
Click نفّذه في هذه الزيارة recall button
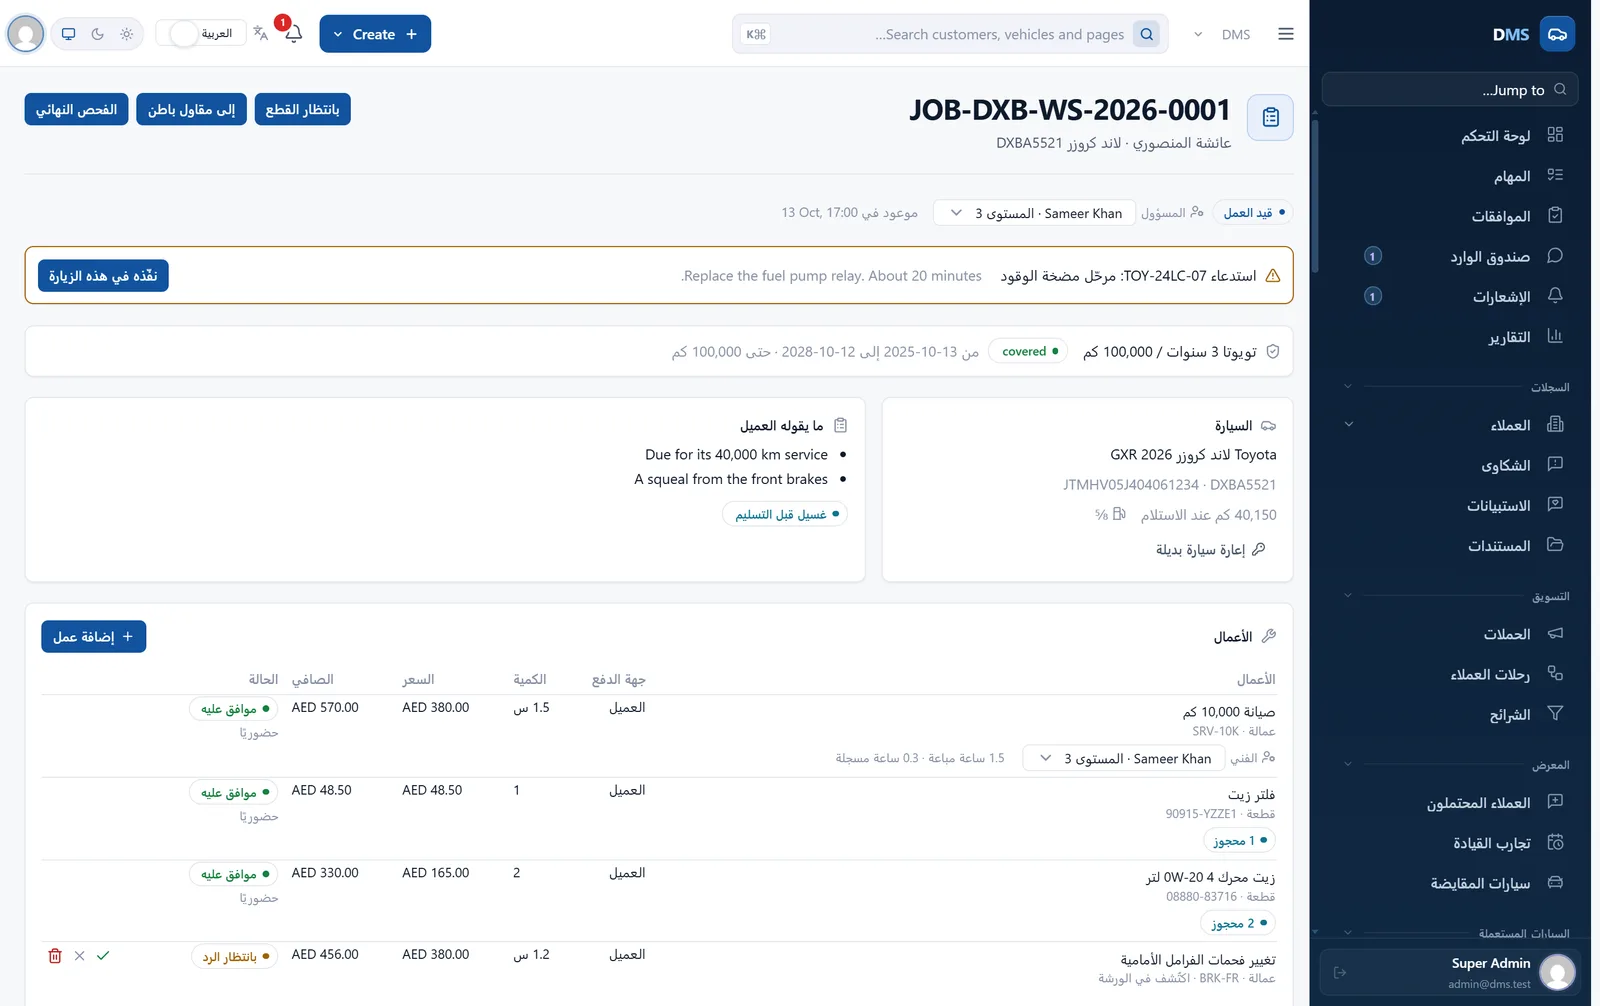pos(103,276)
